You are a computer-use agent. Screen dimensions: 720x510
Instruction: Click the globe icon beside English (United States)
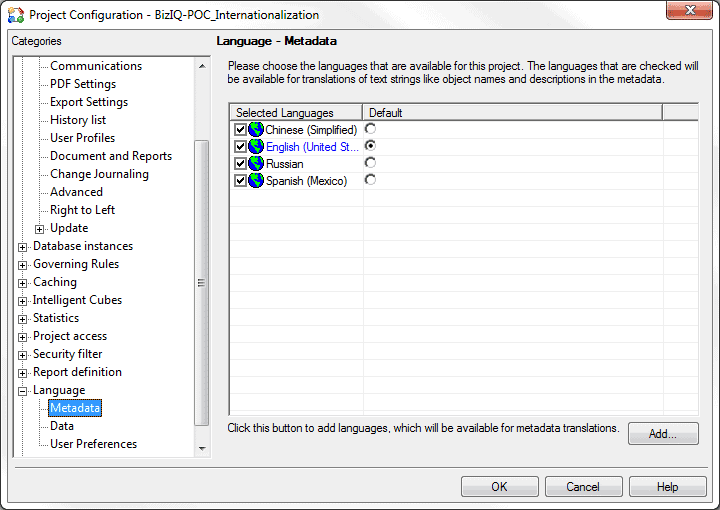point(256,146)
